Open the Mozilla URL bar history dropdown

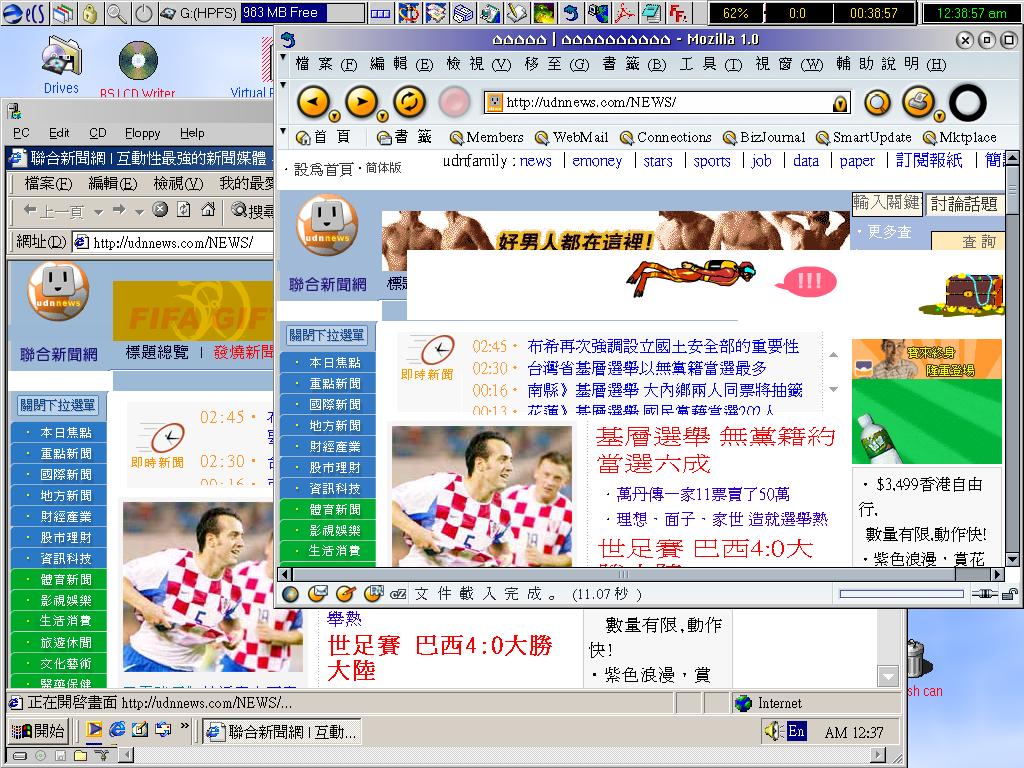coord(840,103)
